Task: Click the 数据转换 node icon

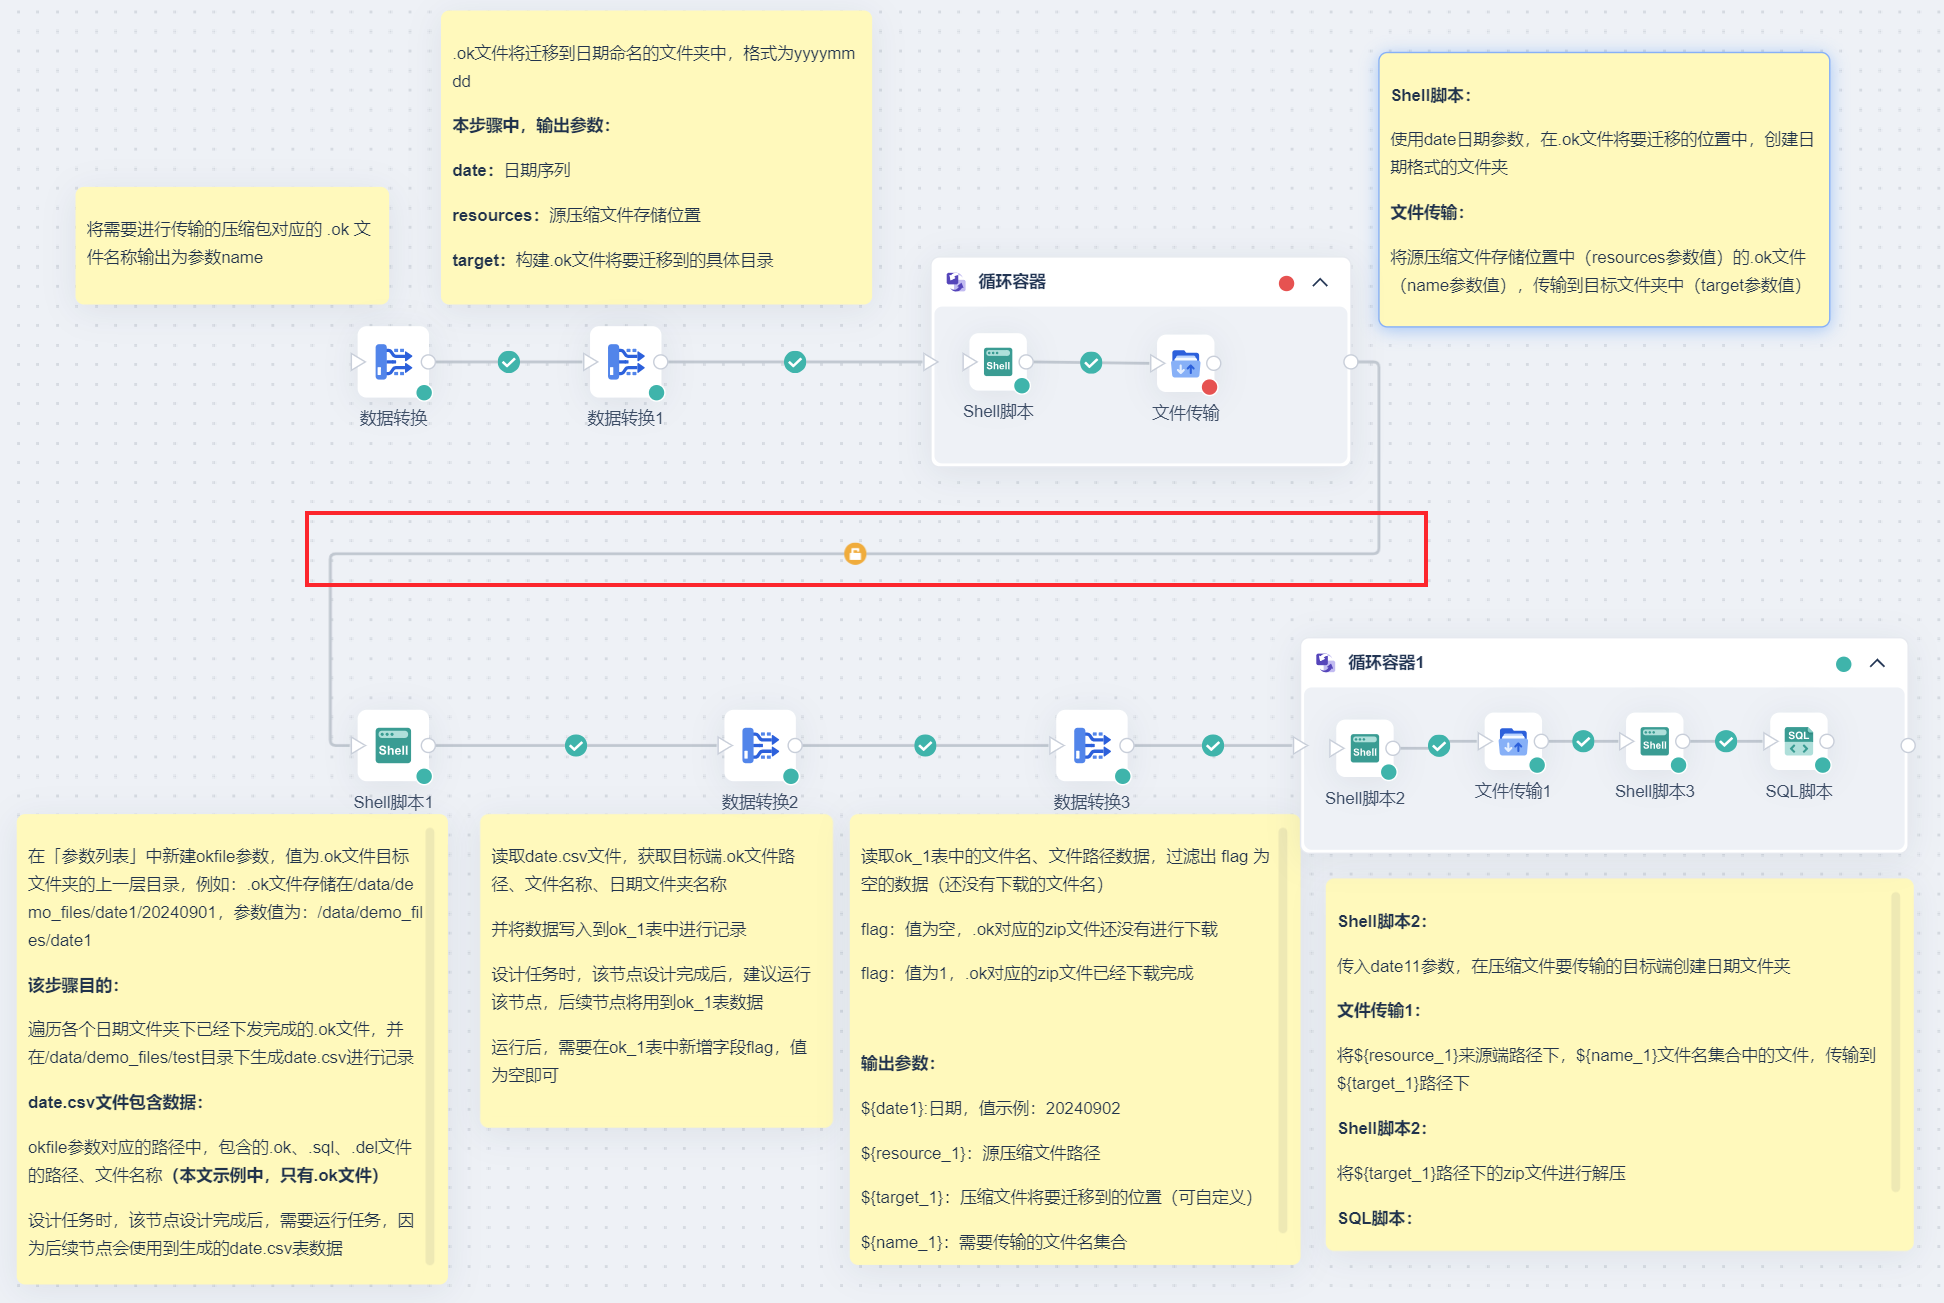Action: point(393,361)
